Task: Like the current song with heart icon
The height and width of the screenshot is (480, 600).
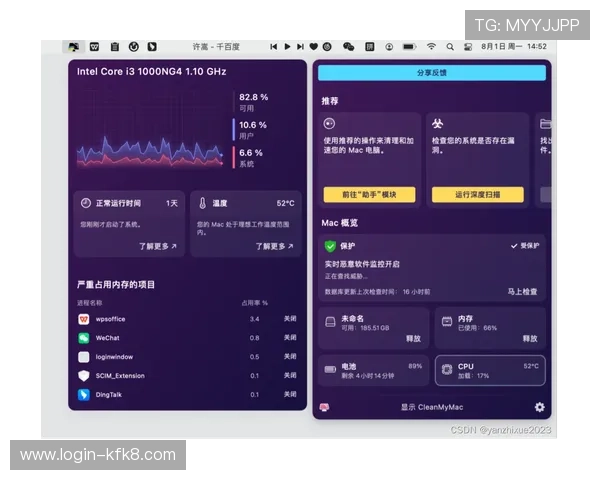Action: click(313, 47)
